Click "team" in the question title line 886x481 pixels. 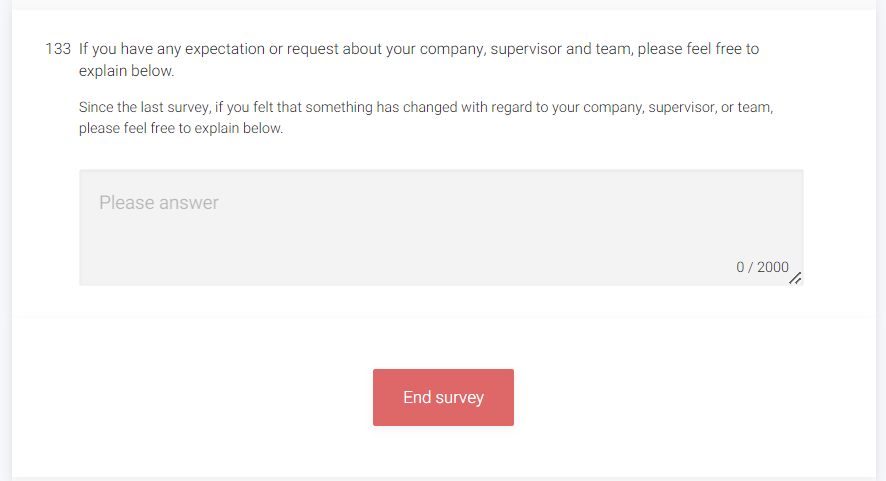pyautogui.click(x=612, y=48)
